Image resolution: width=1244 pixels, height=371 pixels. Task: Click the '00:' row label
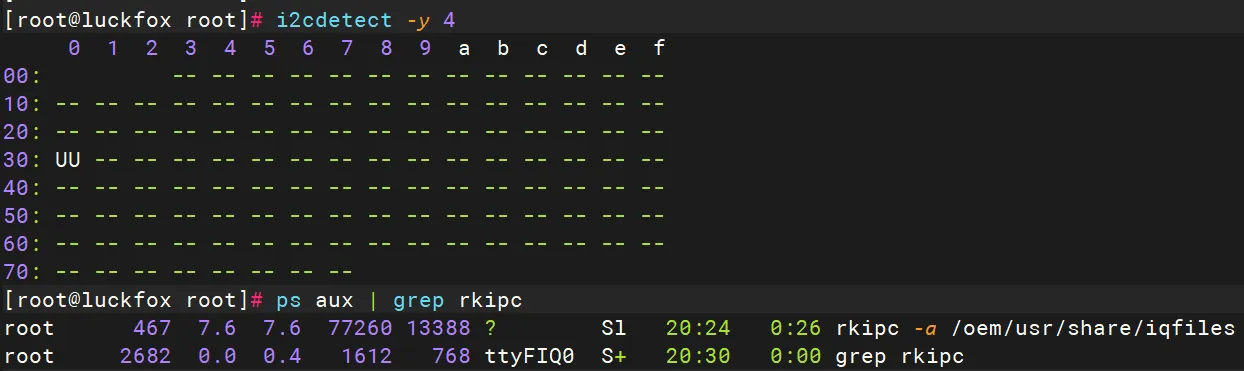tap(22, 75)
